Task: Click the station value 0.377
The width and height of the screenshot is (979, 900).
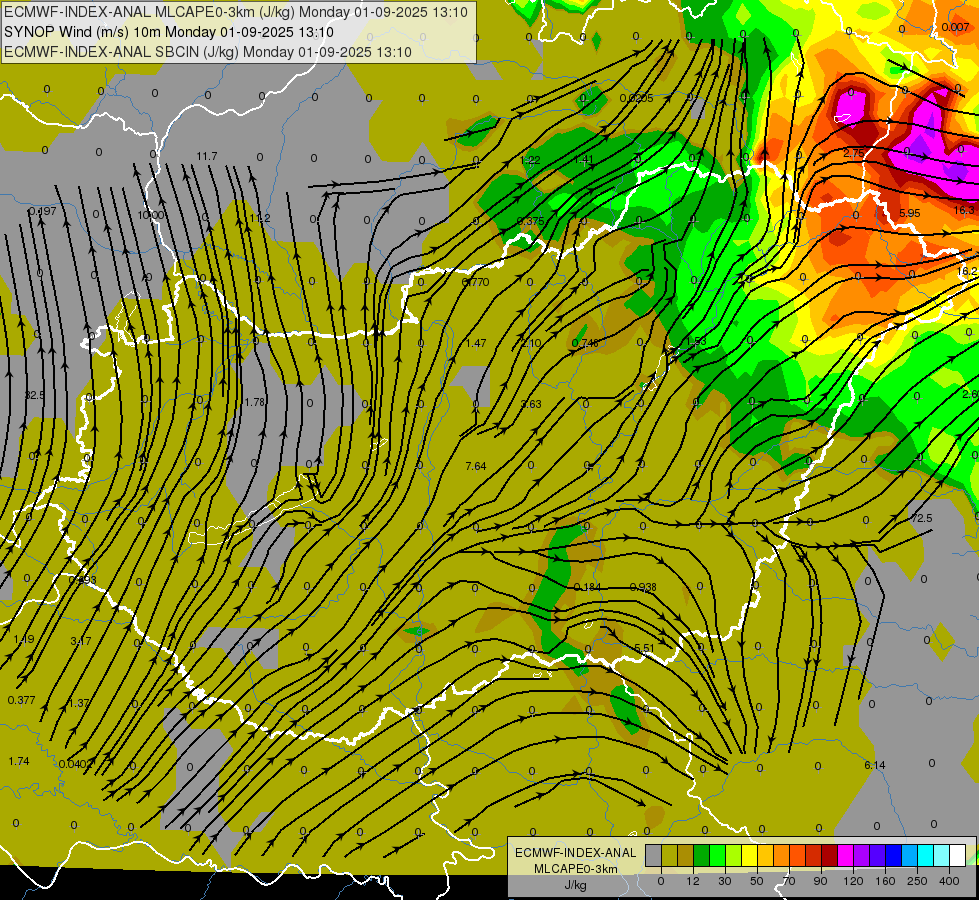Action: tap(21, 700)
